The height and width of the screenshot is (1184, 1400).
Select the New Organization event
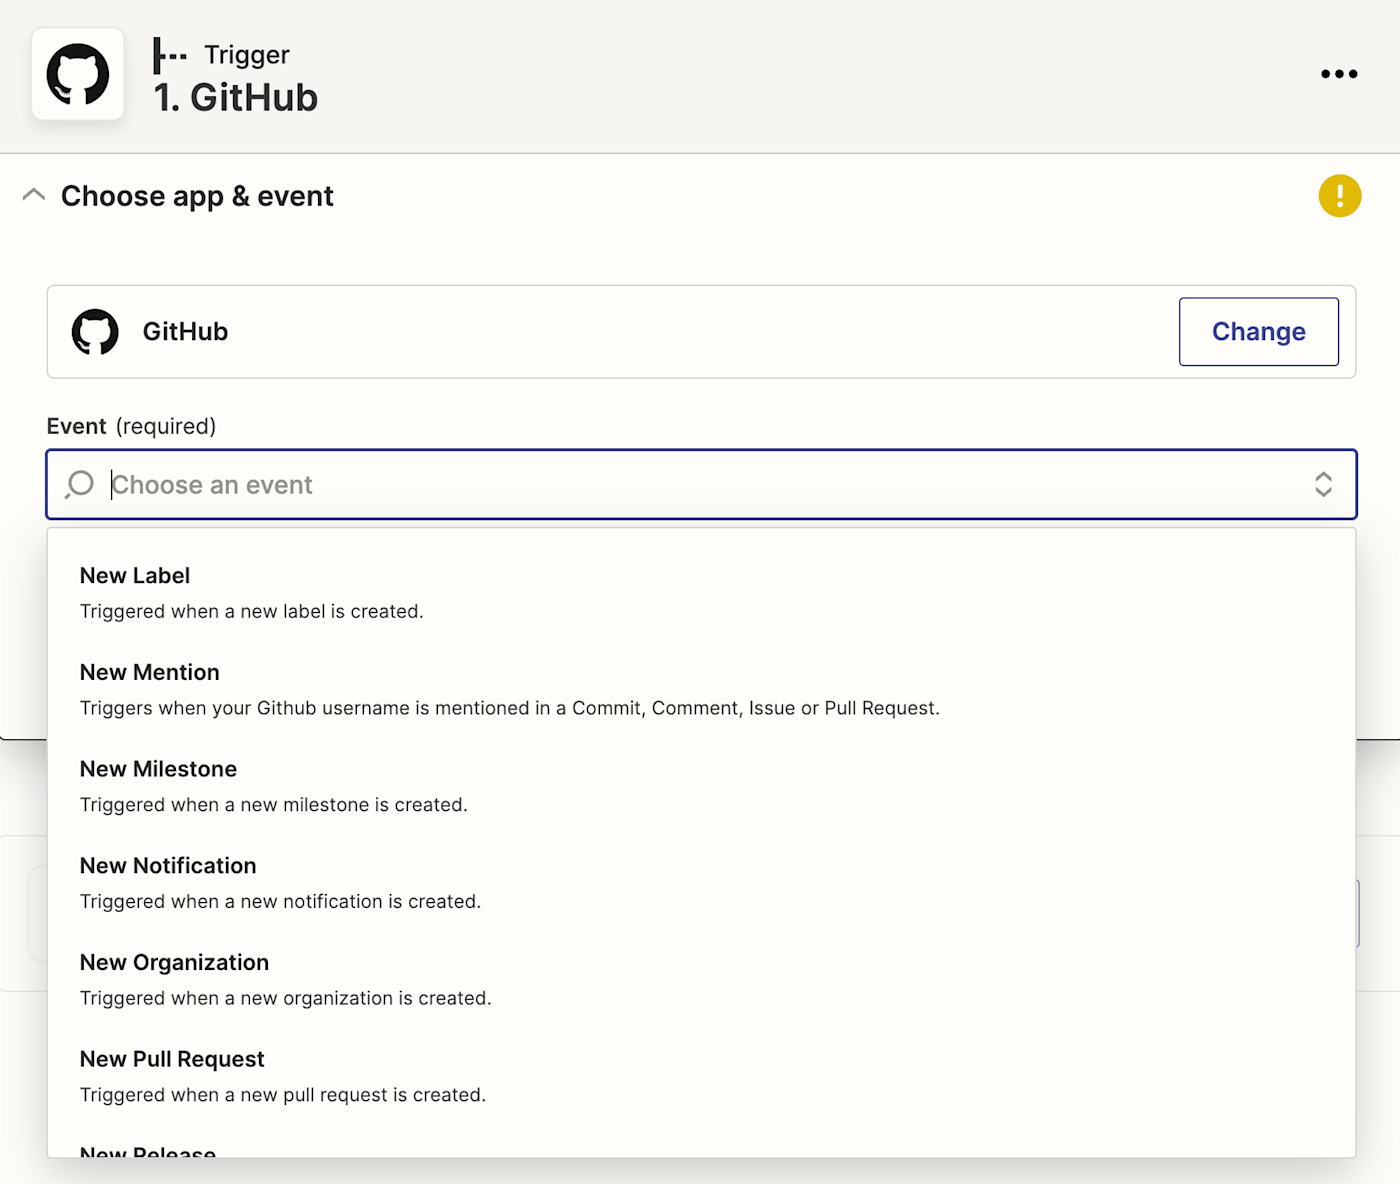pos(174,963)
